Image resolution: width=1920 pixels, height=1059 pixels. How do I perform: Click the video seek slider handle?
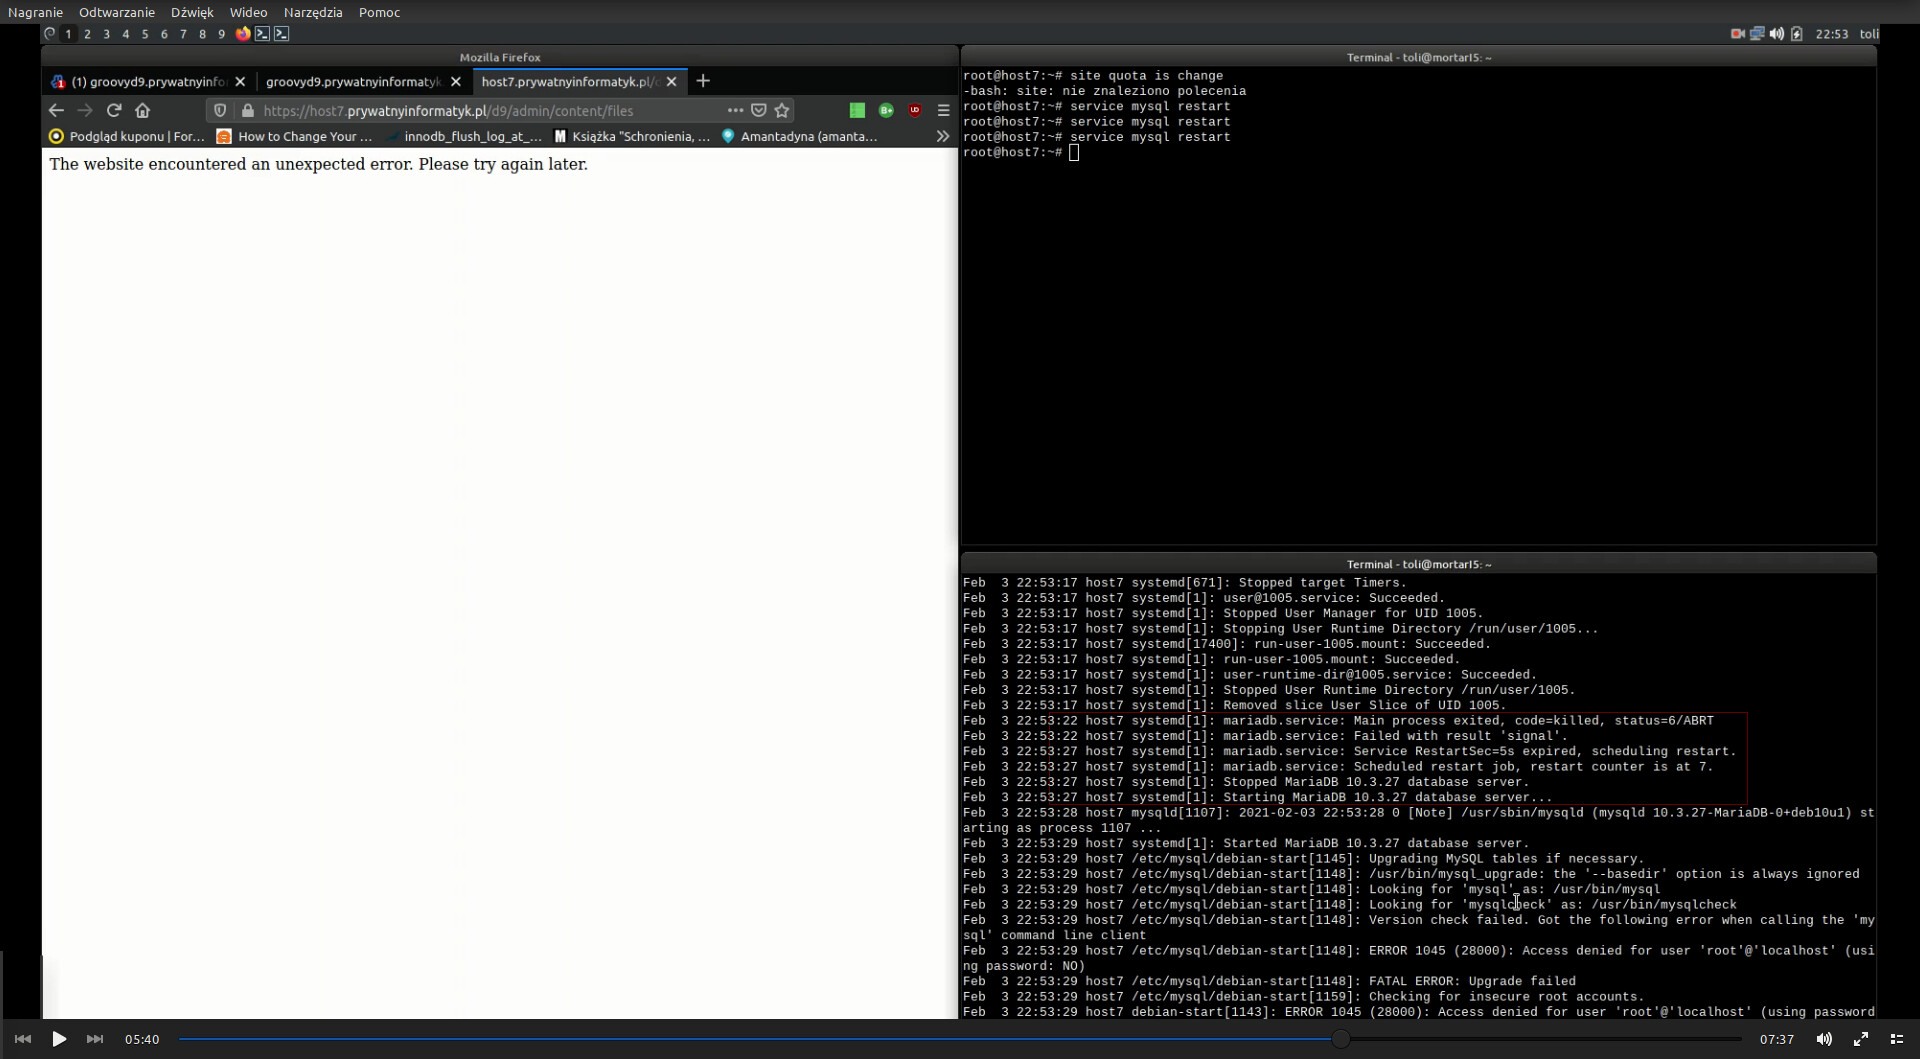pyautogui.click(x=1341, y=1039)
